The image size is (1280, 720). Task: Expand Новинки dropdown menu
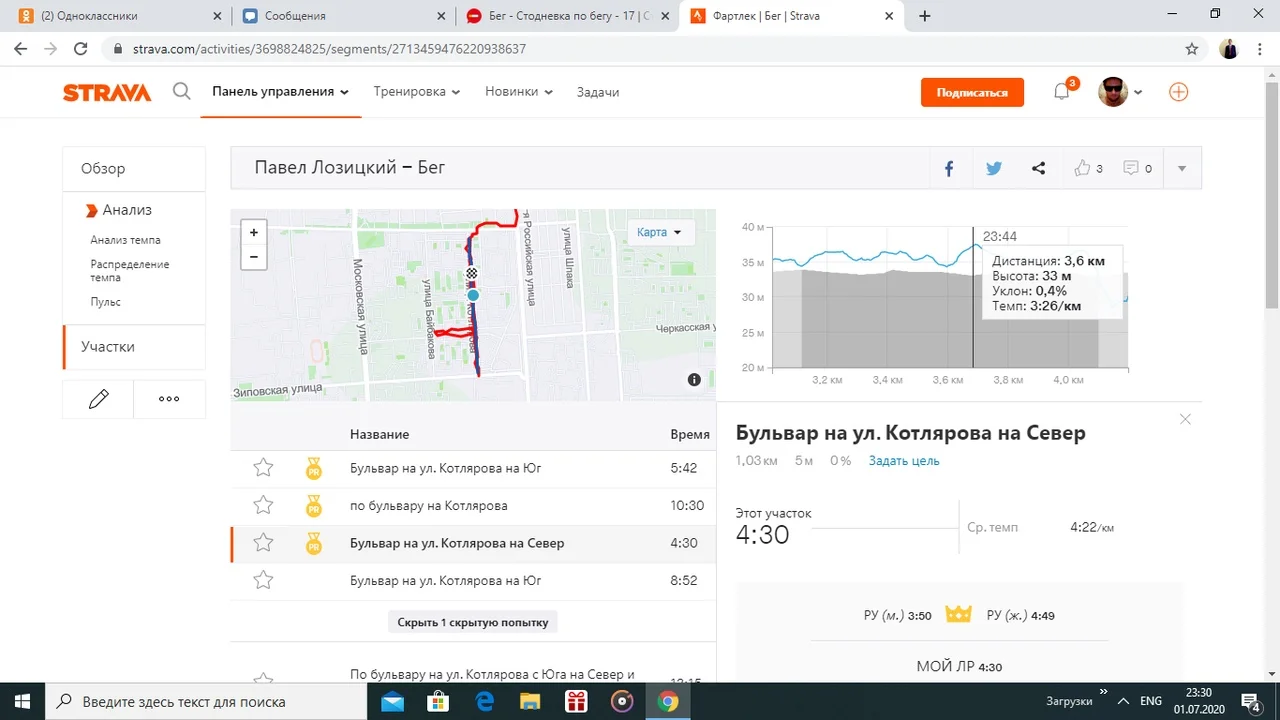[519, 92]
